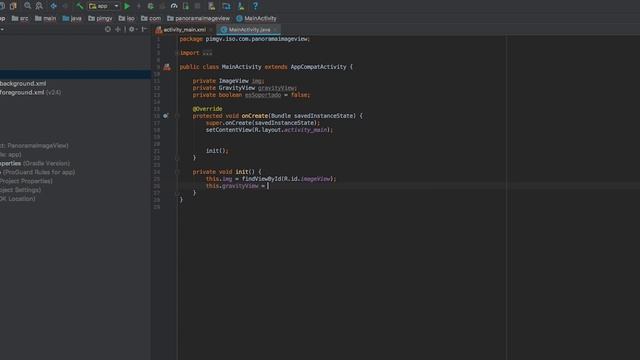Click the 'private boolean' field line
This screenshot has height=360, width=640.
click(251, 95)
